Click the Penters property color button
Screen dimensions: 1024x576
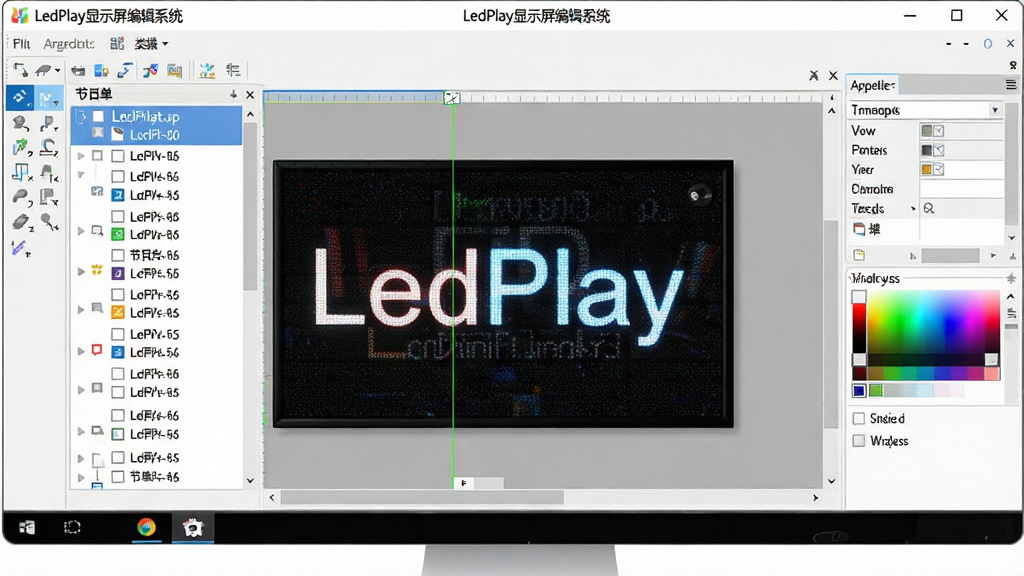(933, 150)
